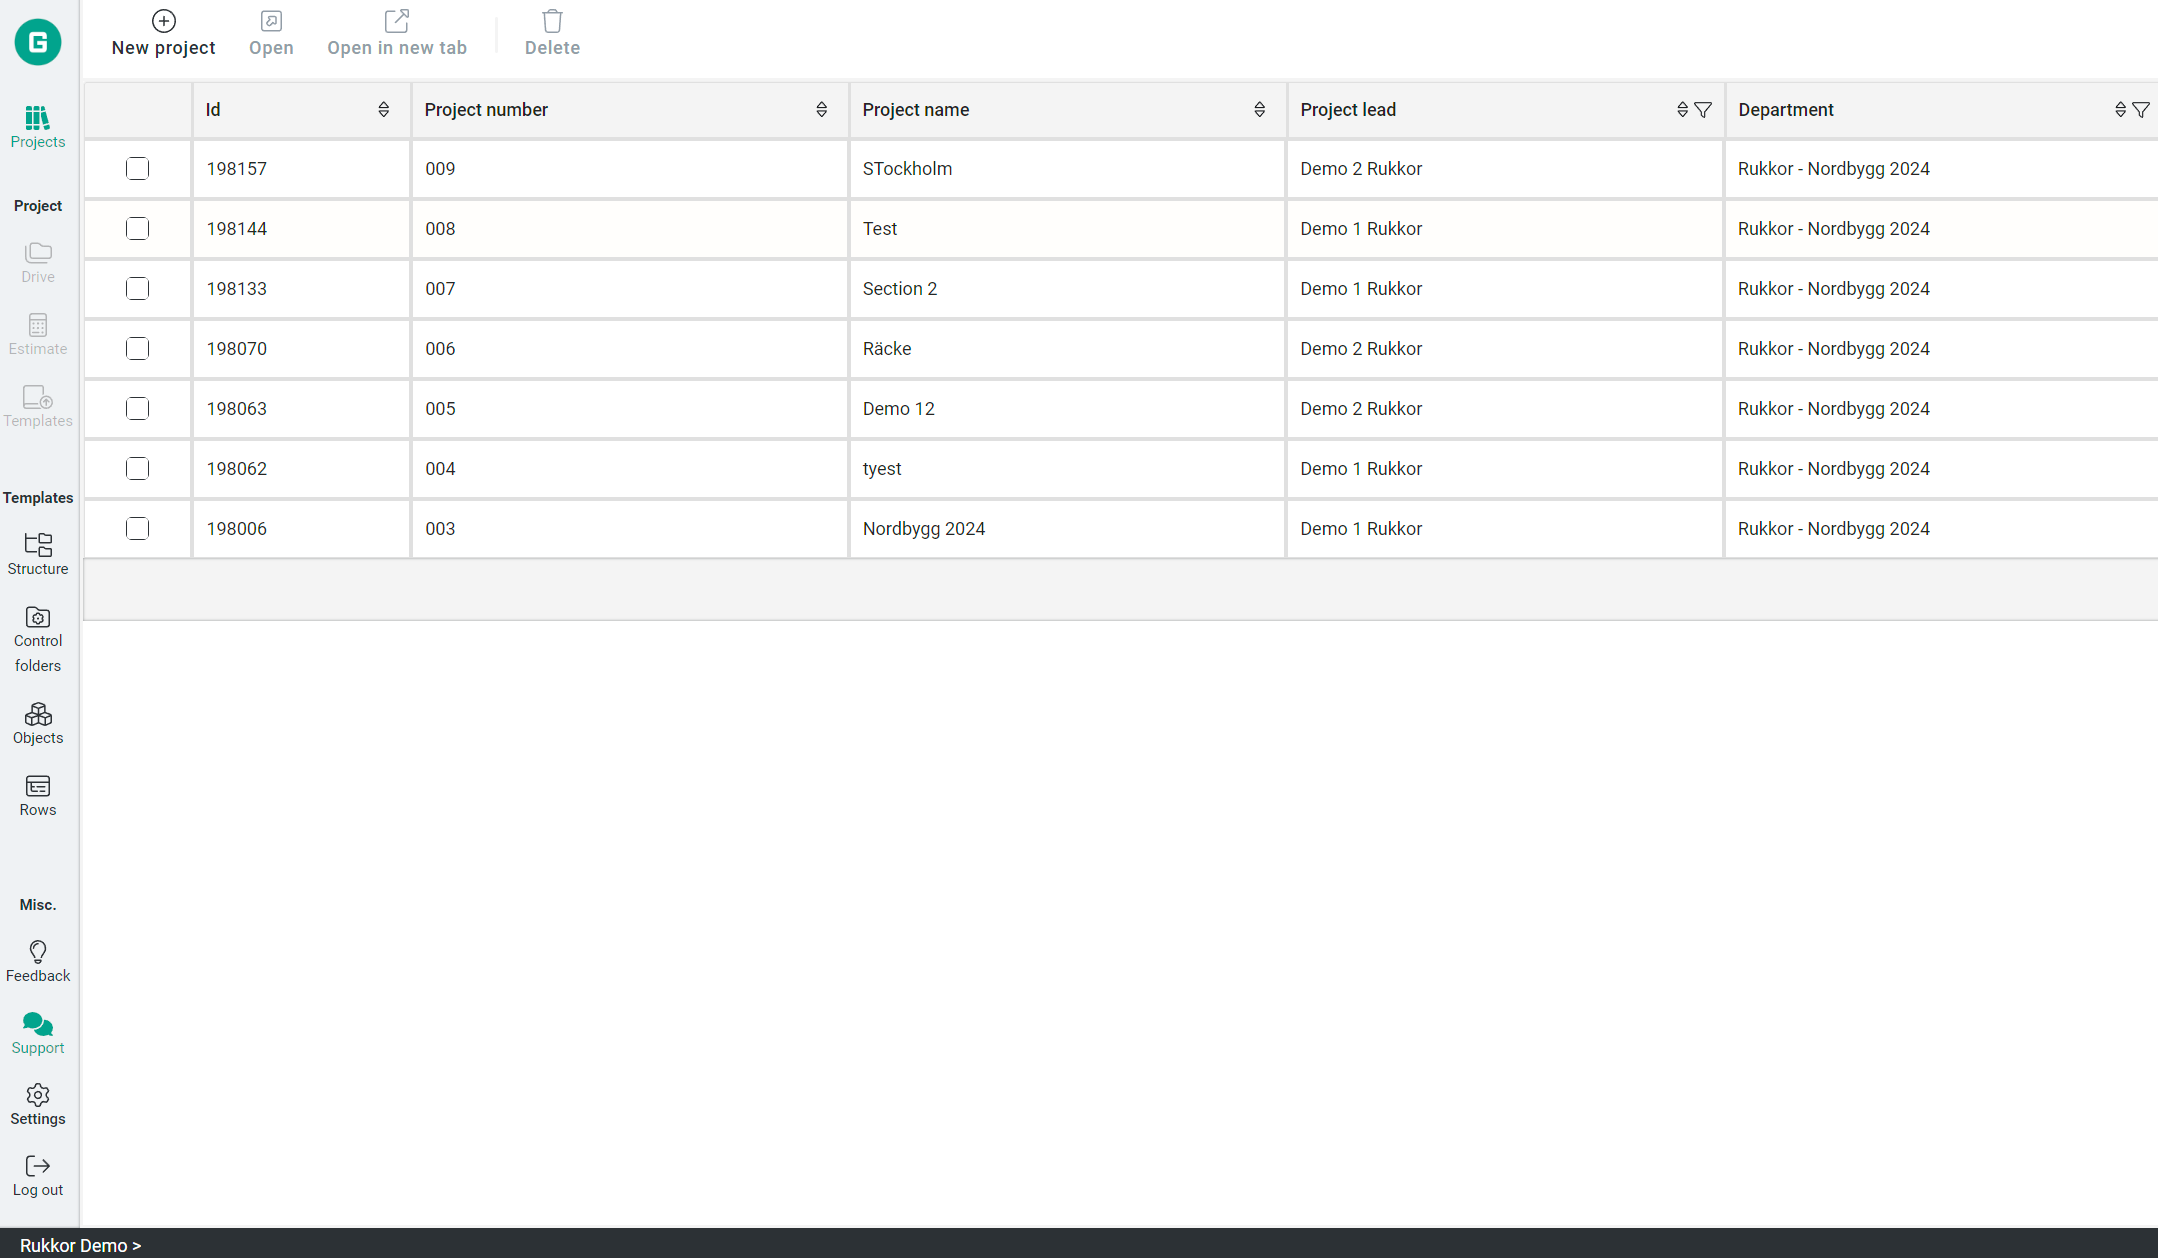Open Control folders in sidebar
Image resolution: width=2158 pixels, height=1258 pixels.
[38, 640]
